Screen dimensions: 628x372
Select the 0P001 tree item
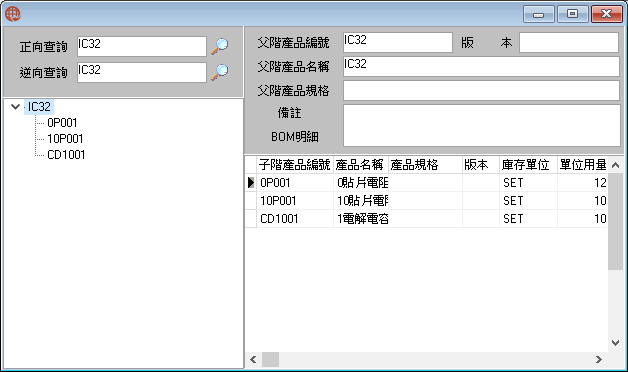[62, 123]
